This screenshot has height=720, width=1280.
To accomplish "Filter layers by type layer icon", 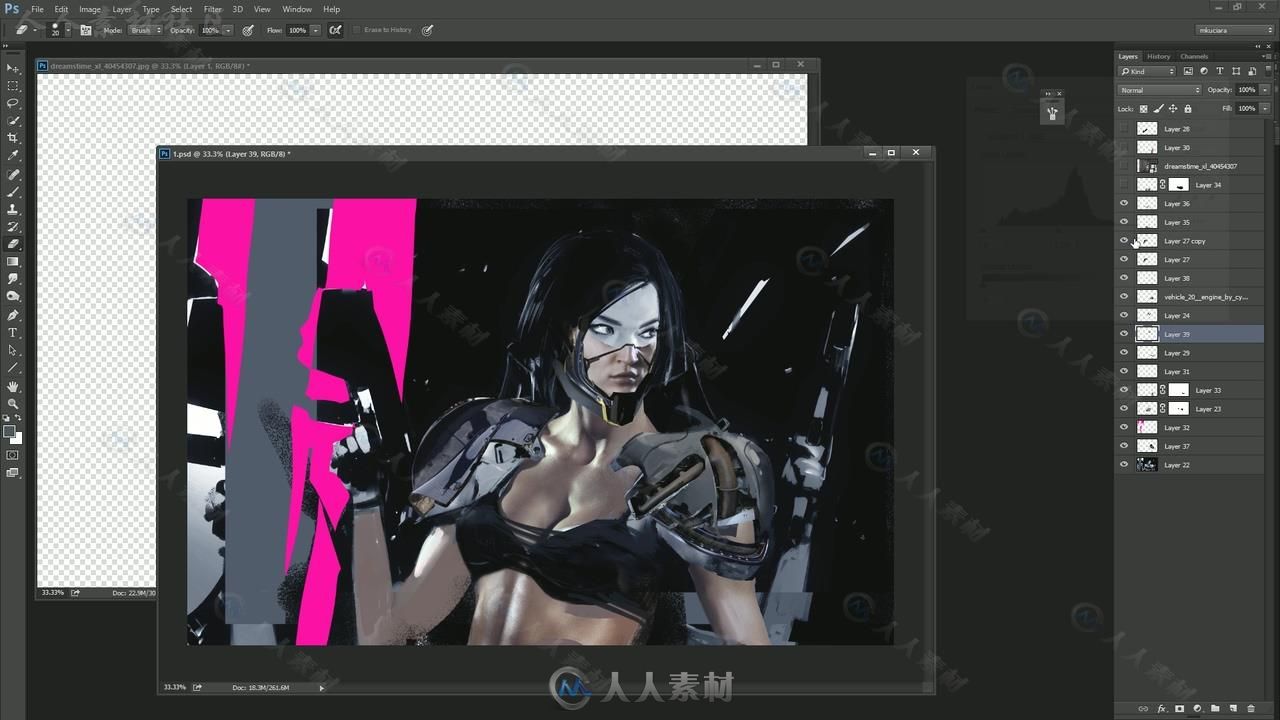I will pyautogui.click(x=1220, y=71).
